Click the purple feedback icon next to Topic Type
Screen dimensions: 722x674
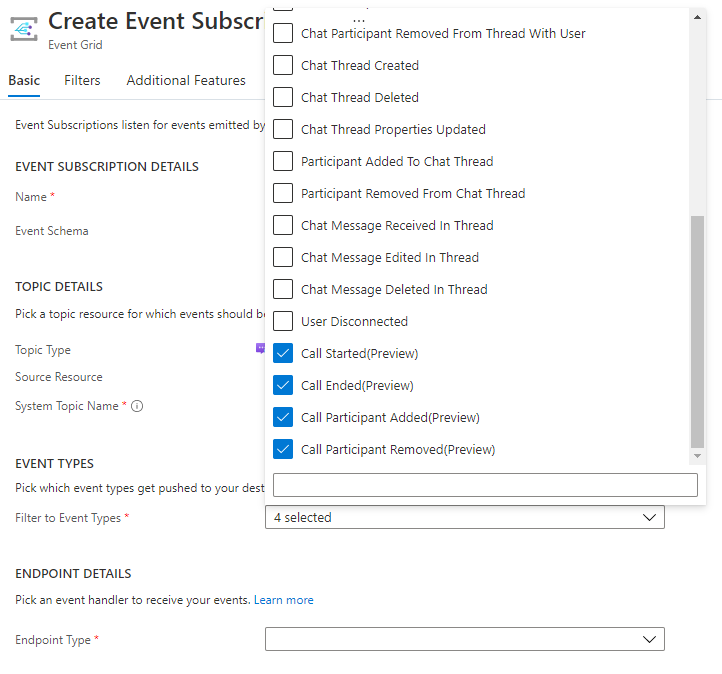(x=261, y=349)
